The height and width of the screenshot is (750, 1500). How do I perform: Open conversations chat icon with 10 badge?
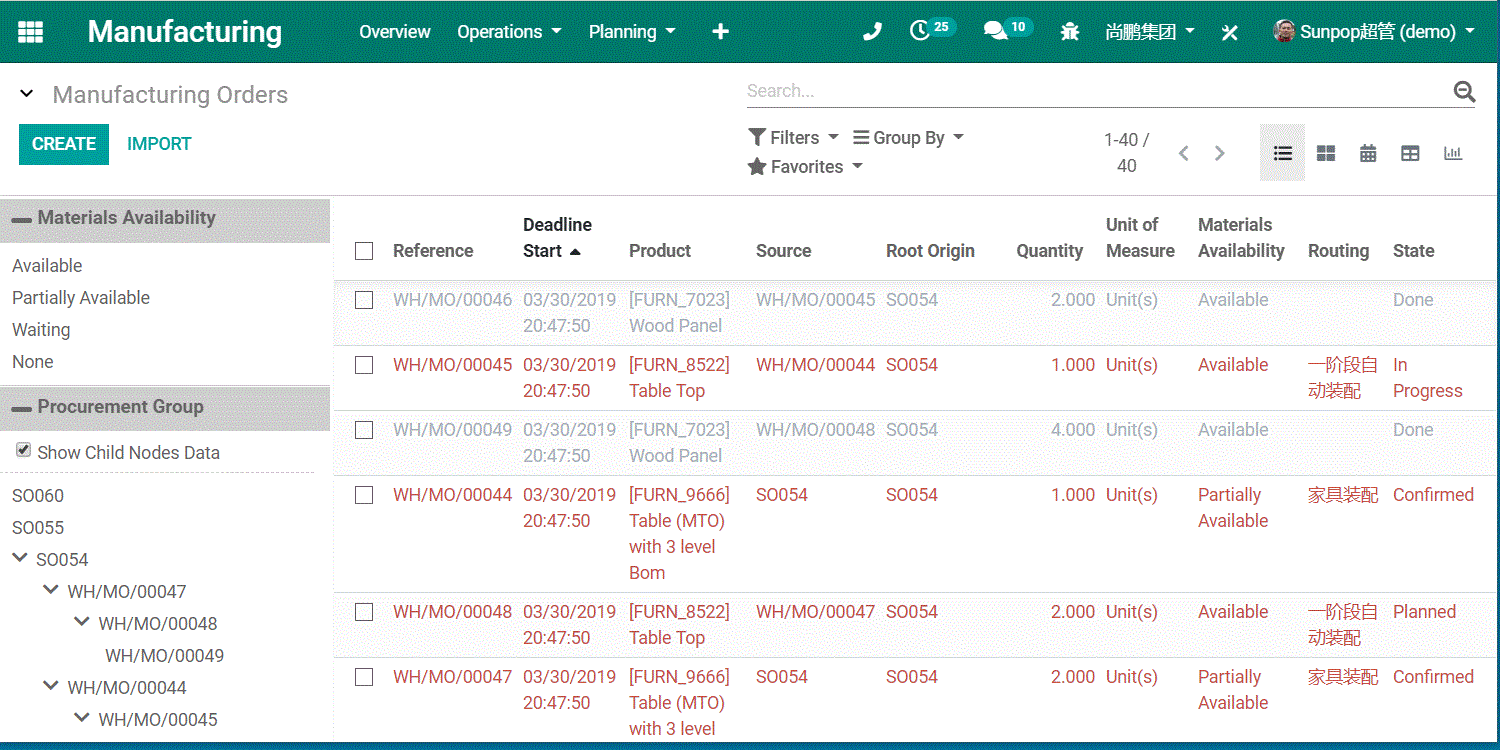[995, 31]
